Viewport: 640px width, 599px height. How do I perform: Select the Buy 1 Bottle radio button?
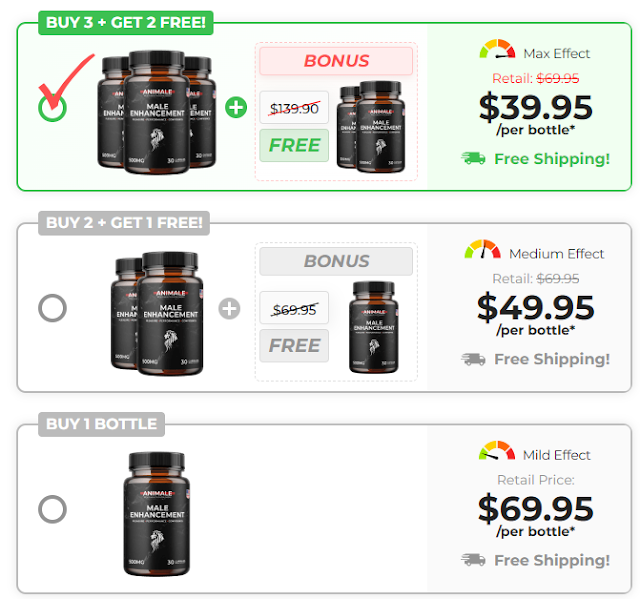click(x=52, y=509)
